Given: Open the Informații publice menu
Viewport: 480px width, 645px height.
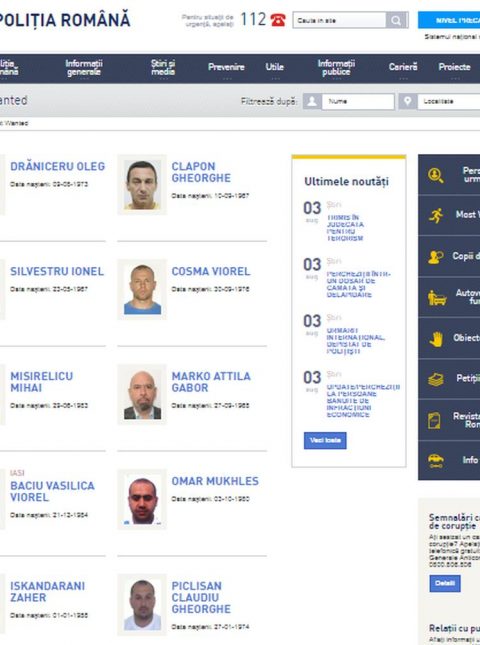Looking at the screenshot, I should [x=336, y=67].
